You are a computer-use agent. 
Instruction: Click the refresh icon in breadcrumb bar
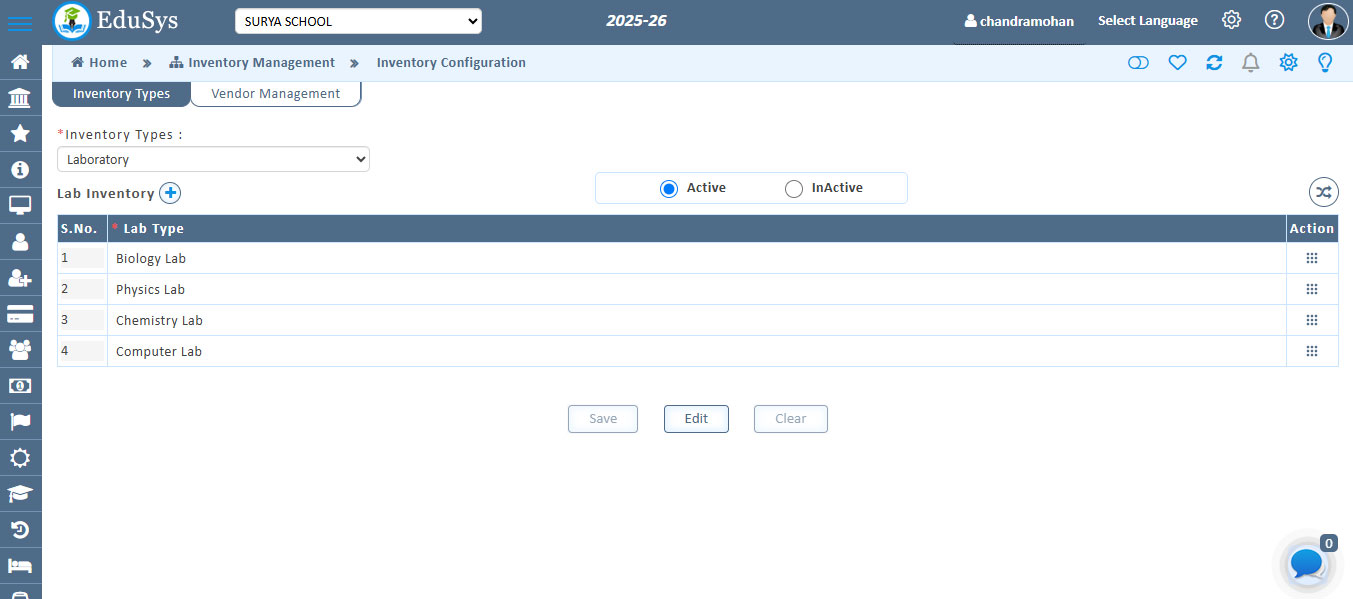(1214, 63)
